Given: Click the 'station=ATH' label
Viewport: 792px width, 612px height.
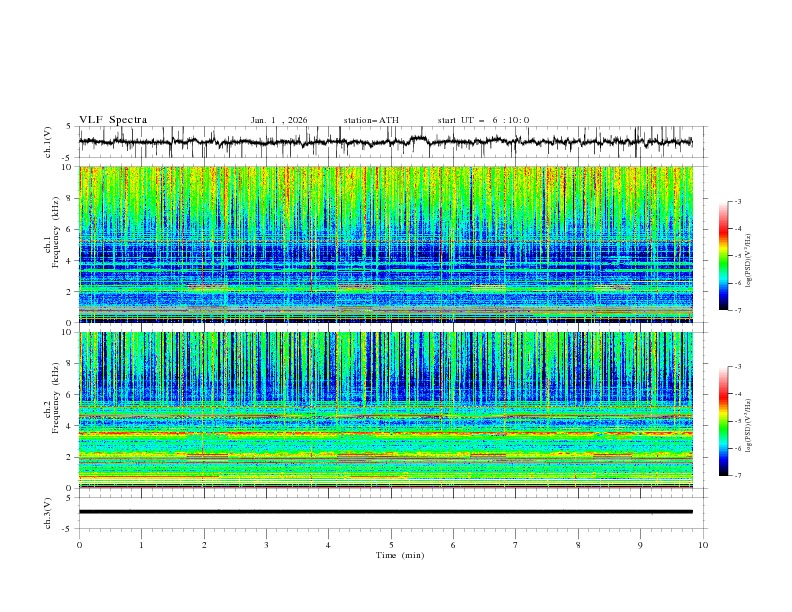Looking at the screenshot, I should [371, 120].
